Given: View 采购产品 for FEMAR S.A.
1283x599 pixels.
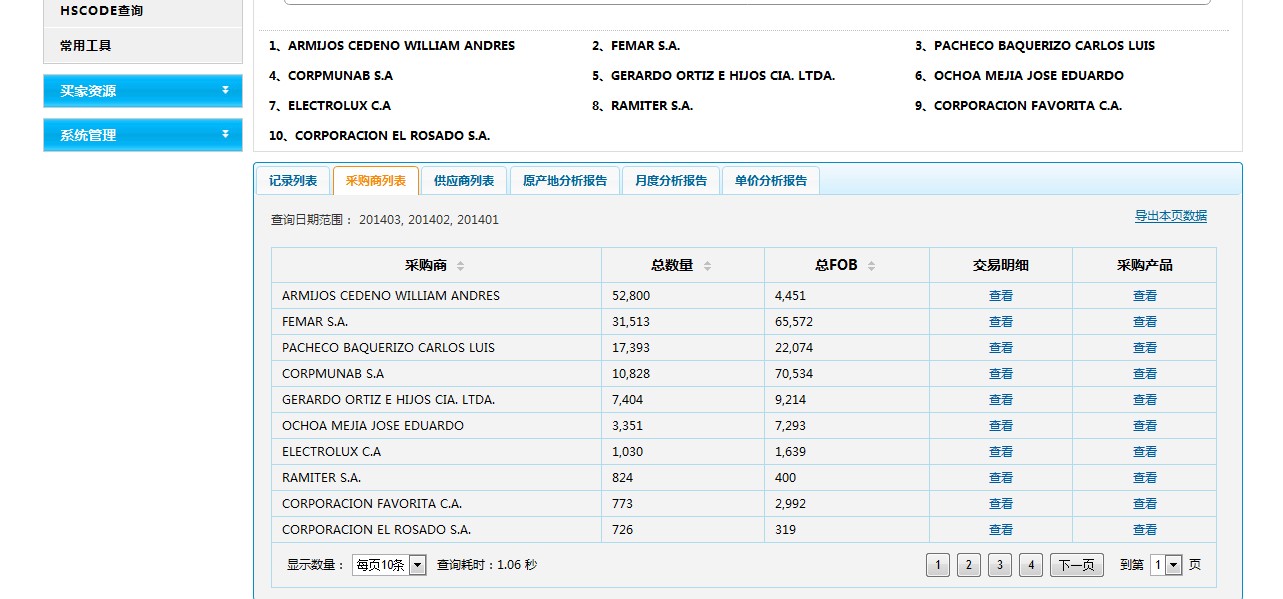Looking at the screenshot, I should [1145, 322].
